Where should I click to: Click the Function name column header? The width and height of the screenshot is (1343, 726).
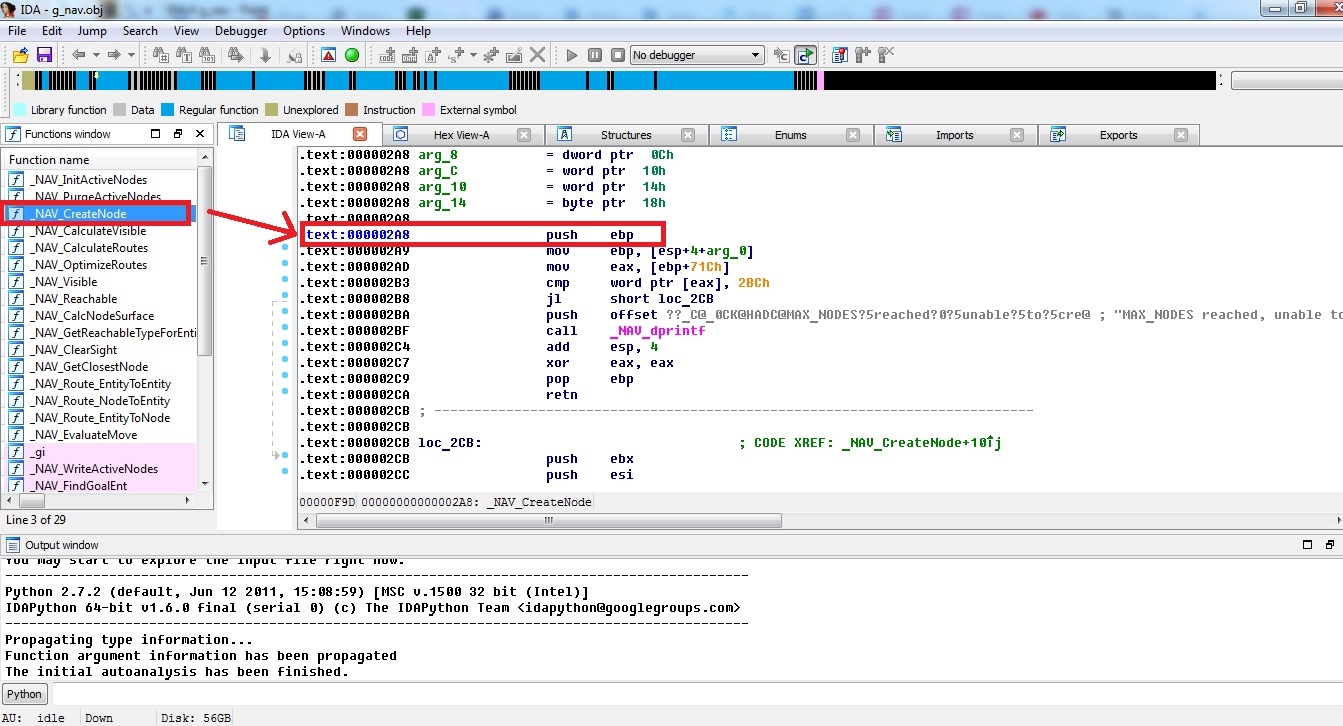pos(100,160)
